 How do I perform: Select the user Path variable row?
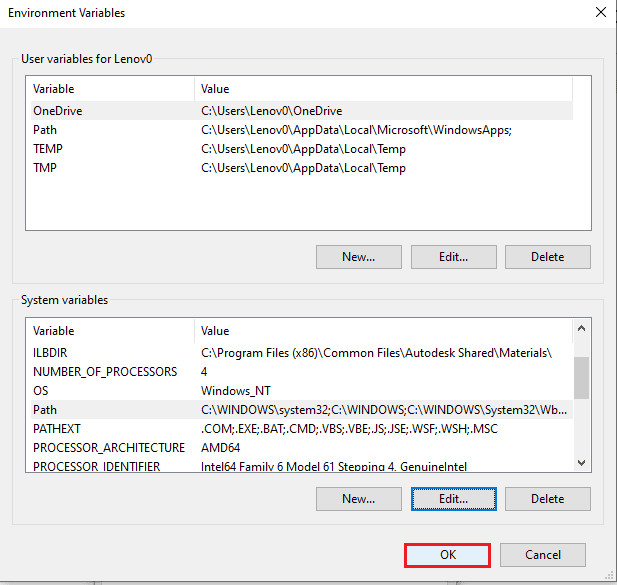pyautogui.click(x=45, y=130)
